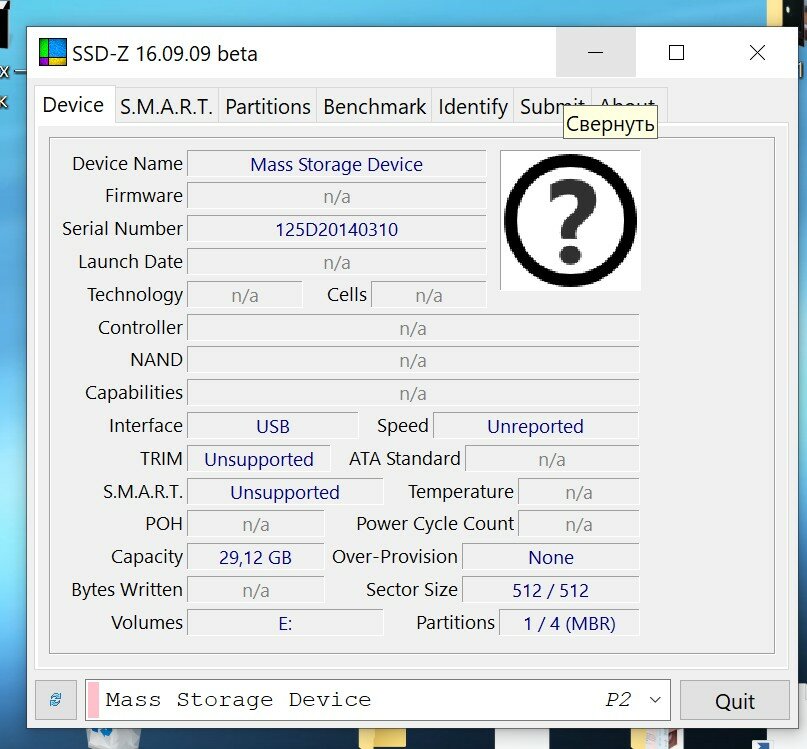Click the Power Cycle Count n/a field

click(x=578, y=525)
